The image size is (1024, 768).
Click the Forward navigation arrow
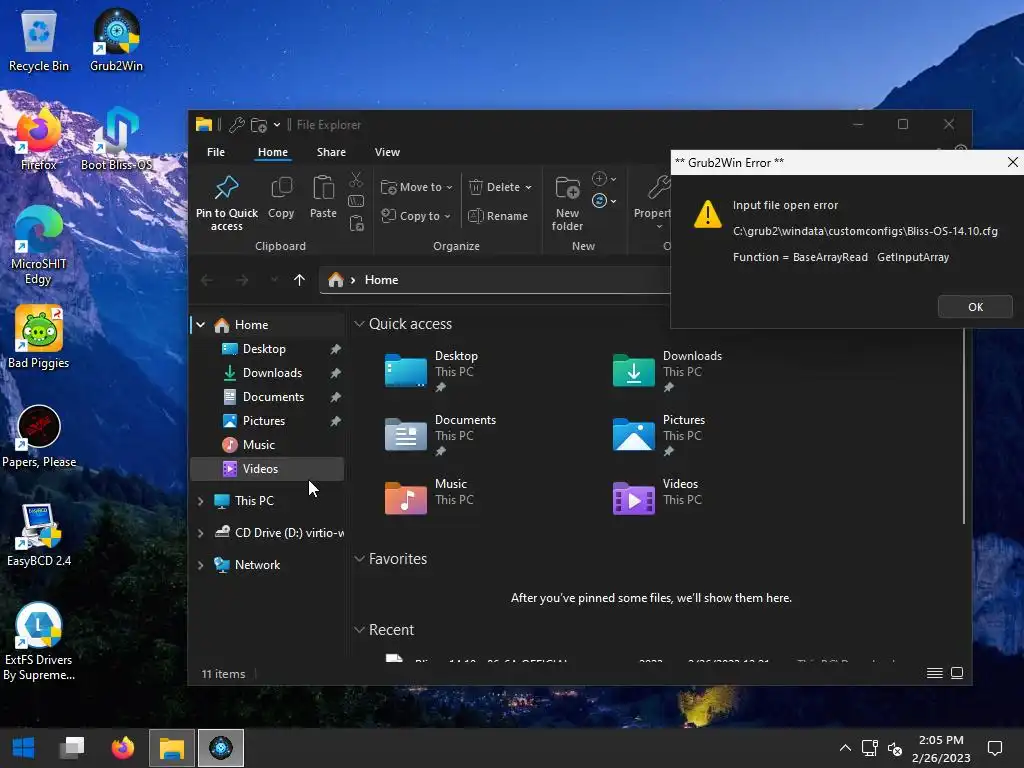242,280
